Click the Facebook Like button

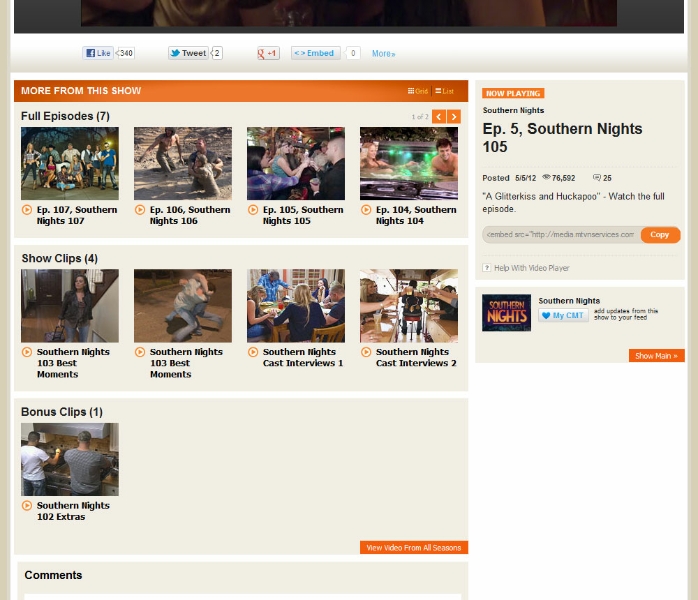click(98, 53)
